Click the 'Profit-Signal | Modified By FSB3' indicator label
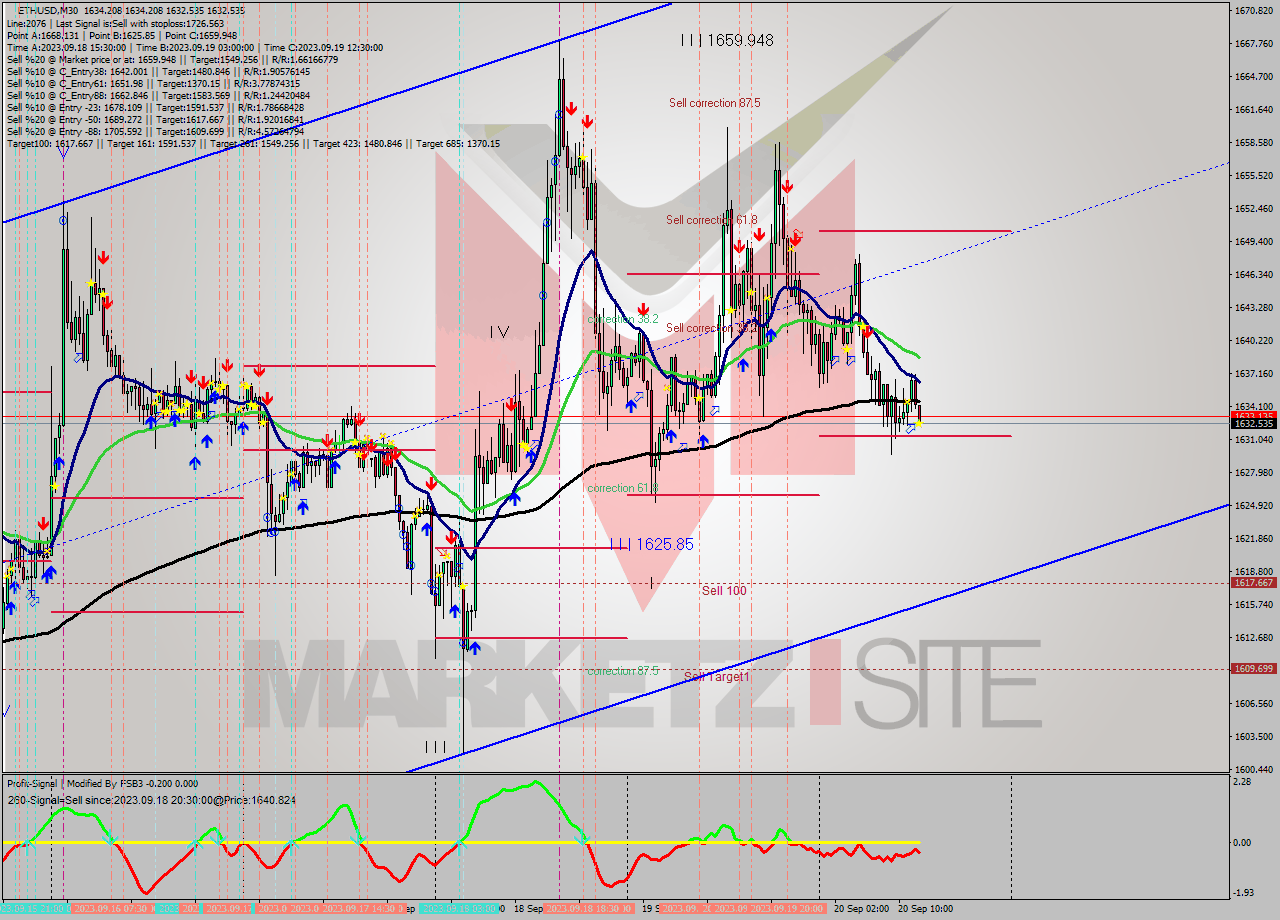Image resolution: width=1280 pixels, height=920 pixels. (102, 784)
